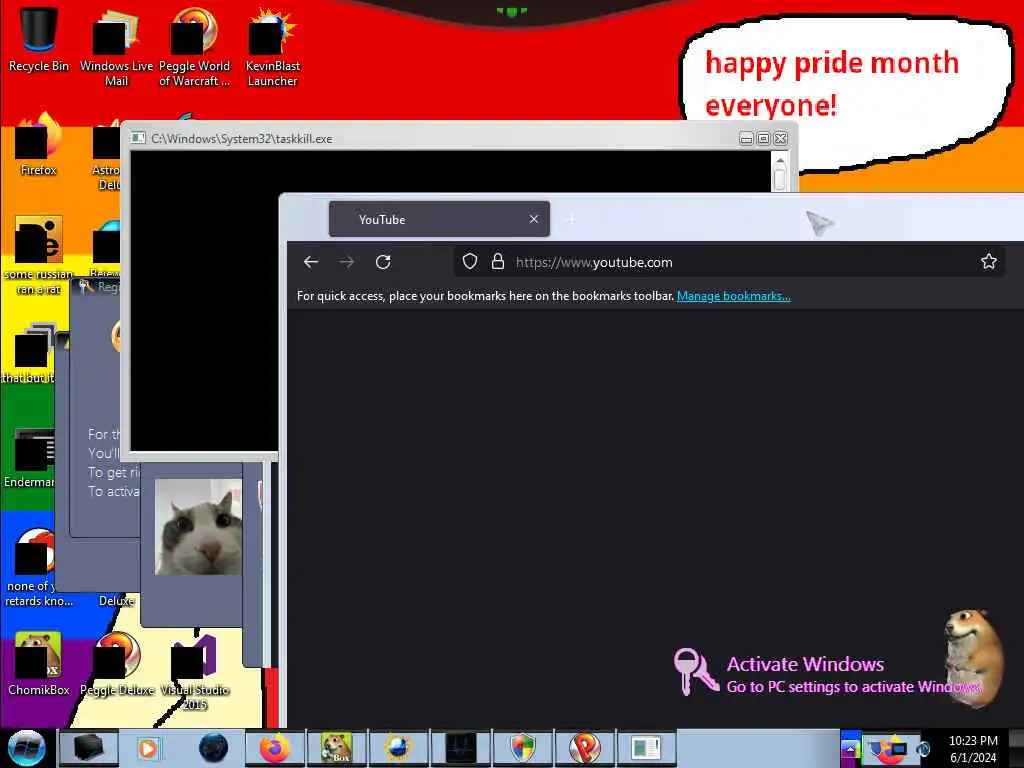Go back using the browser back arrow
The height and width of the screenshot is (768, 1024).
coord(311,262)
